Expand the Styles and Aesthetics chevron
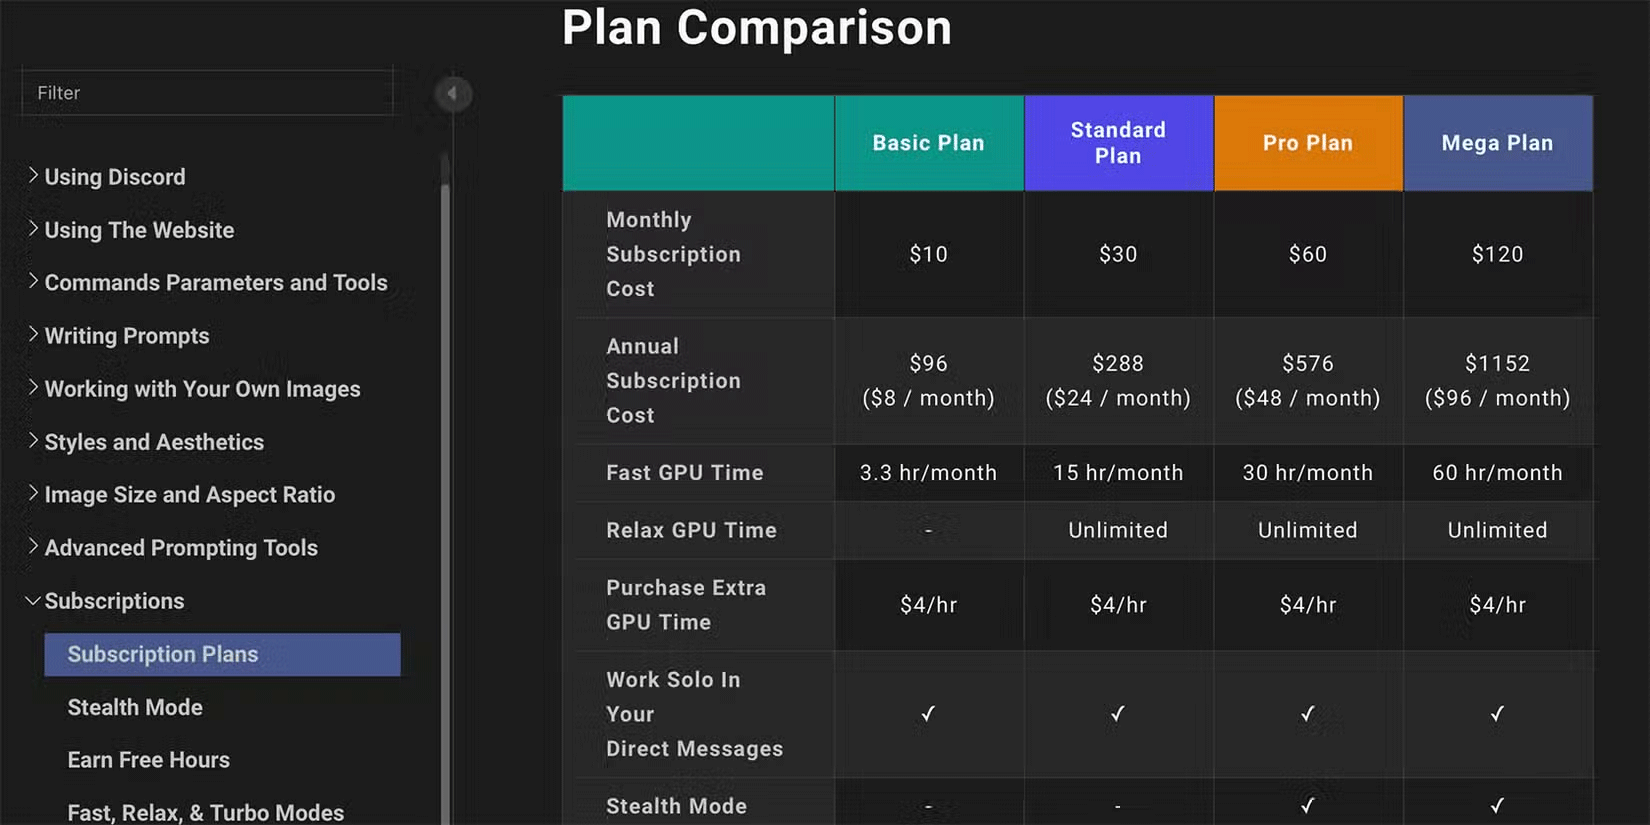The height and width of the screenshot is (825, 1650). click(33, 441)
